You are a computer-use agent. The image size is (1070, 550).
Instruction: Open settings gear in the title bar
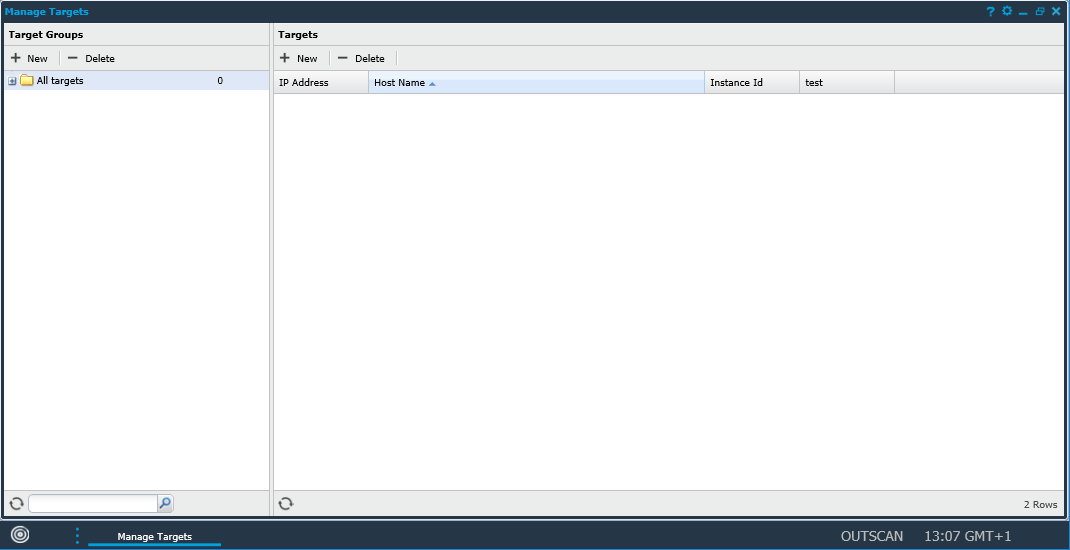coord(1007,11)
